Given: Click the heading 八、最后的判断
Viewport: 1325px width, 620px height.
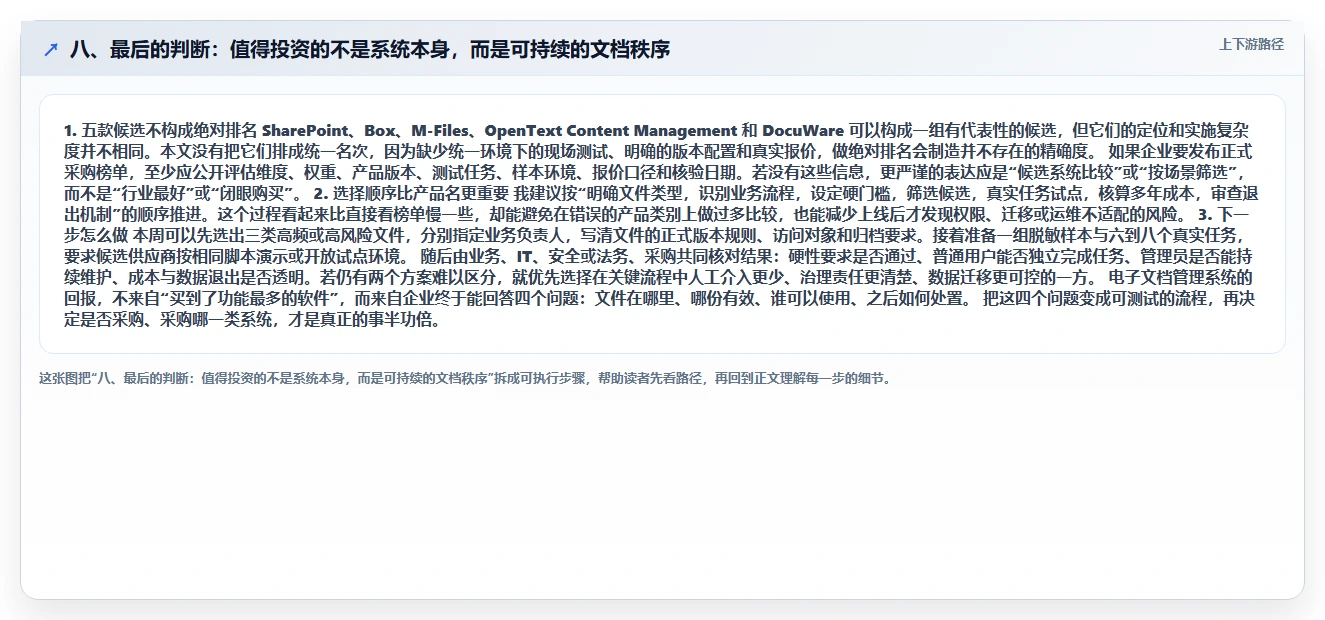Looking at the screenshot, I should click(x=370, y=49).
